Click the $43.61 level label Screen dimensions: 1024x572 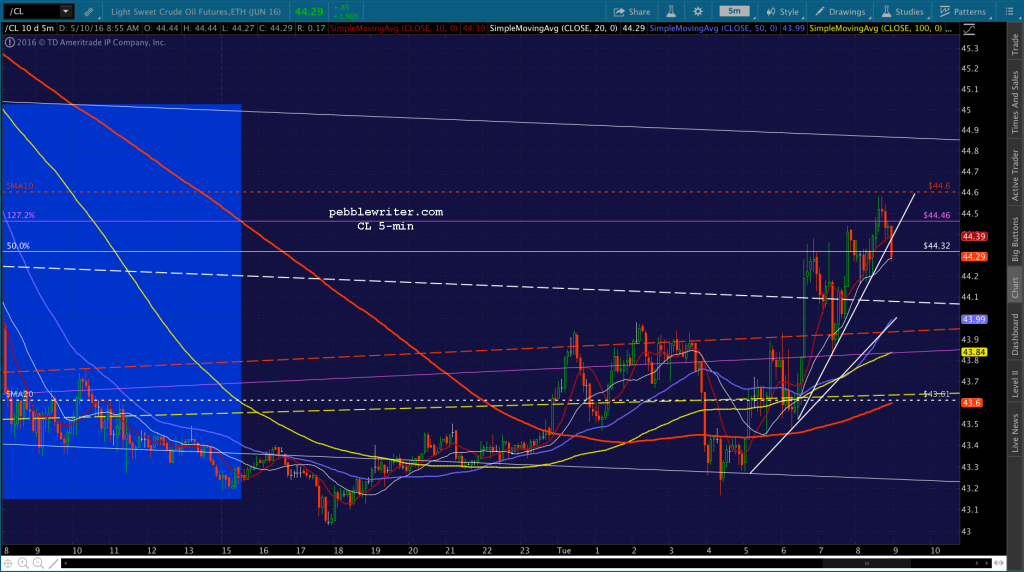936,394
